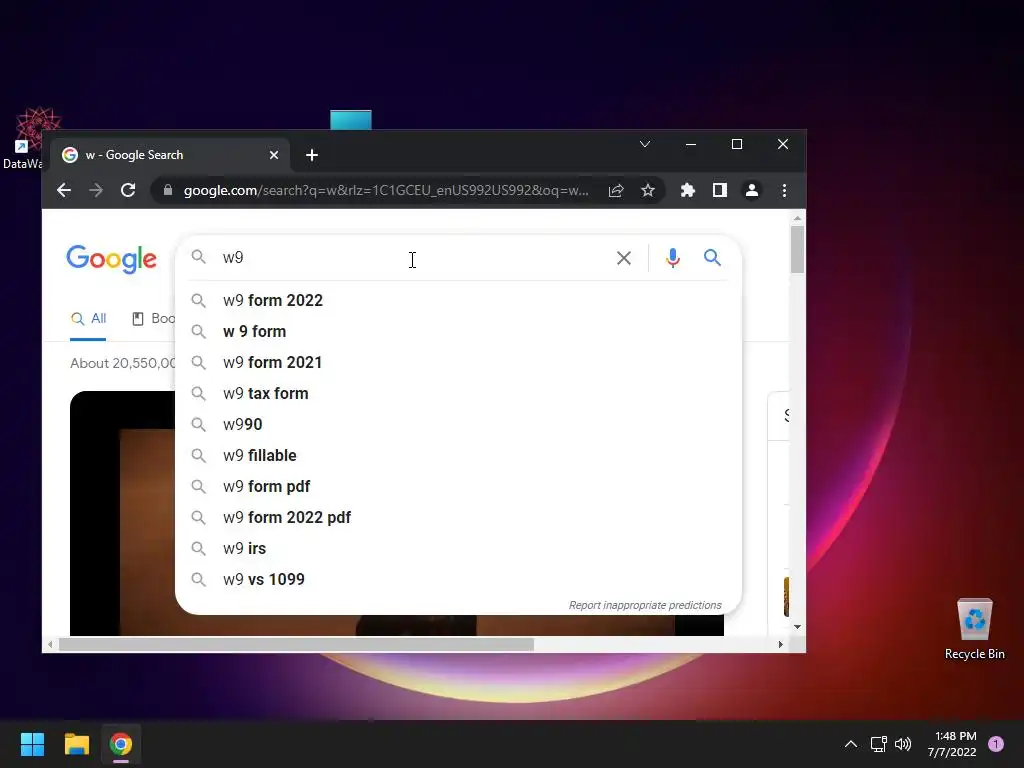The image size is (1024, 768).
Task: Select suggestion 'w9 fillable'
Action: [458, 456]
